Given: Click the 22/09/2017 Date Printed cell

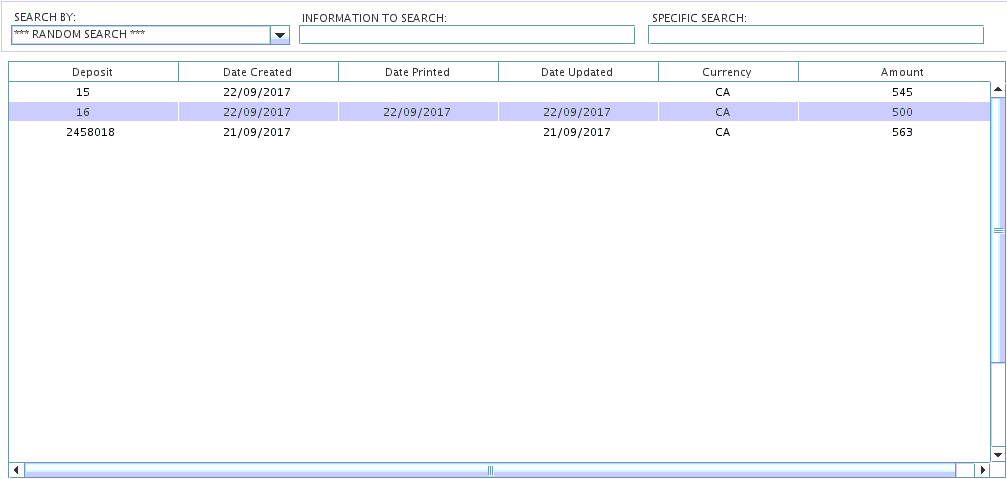Looking at the screenshot, I should [418, 112].
